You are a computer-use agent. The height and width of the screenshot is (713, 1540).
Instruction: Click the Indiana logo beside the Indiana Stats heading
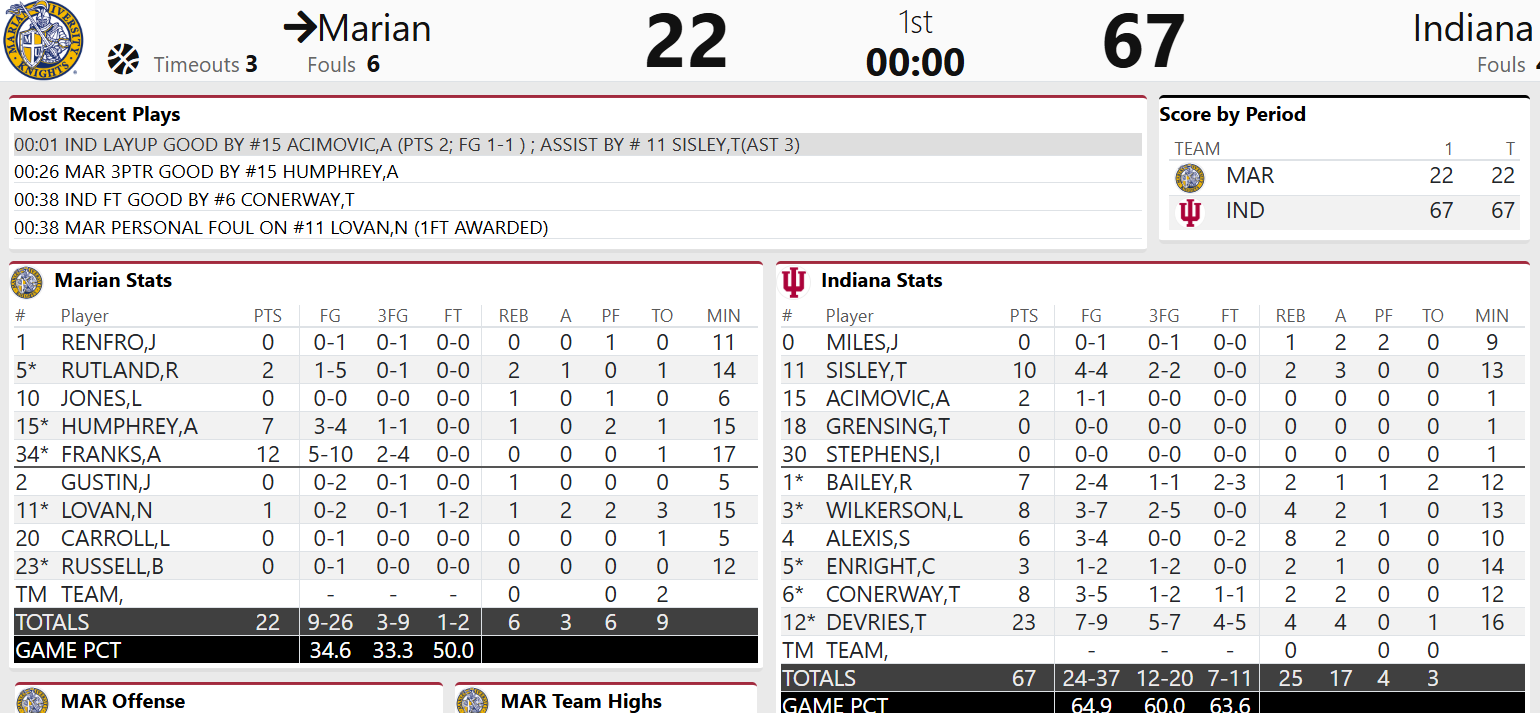pos(794,282)
